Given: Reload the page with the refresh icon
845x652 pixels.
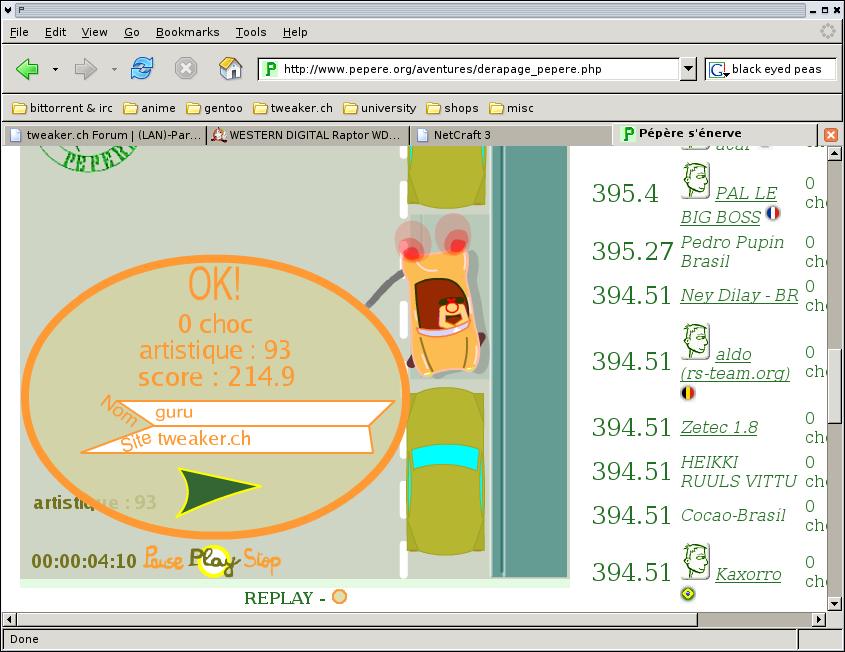Looking at the screenshot, I should pyautogui.click(x=143, y=69).
